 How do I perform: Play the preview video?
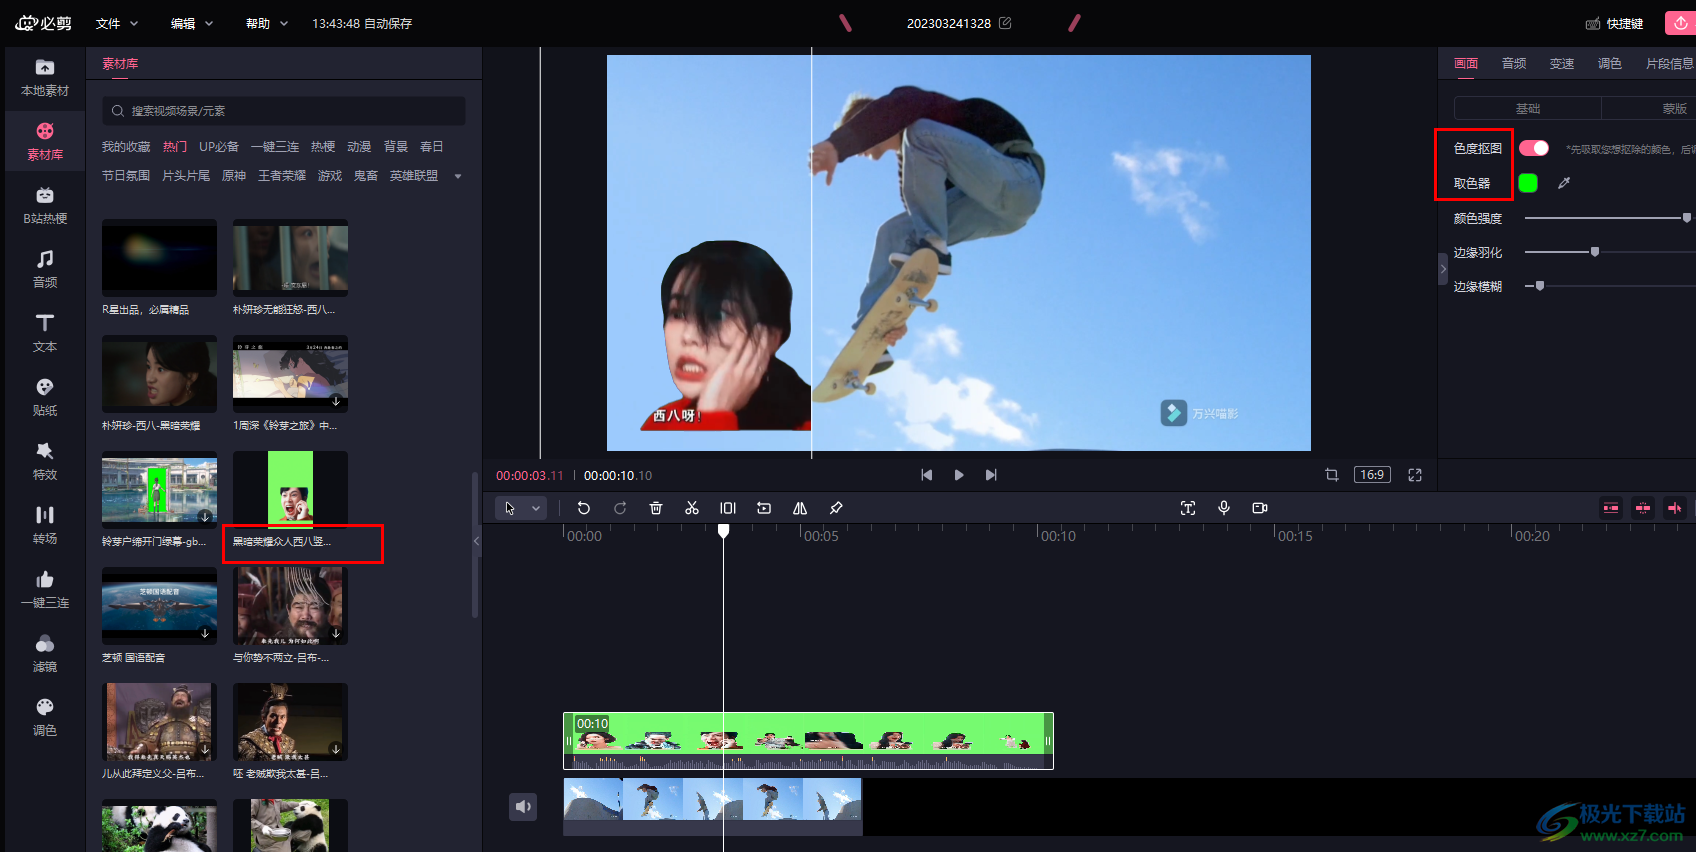[x=959, y=475]
